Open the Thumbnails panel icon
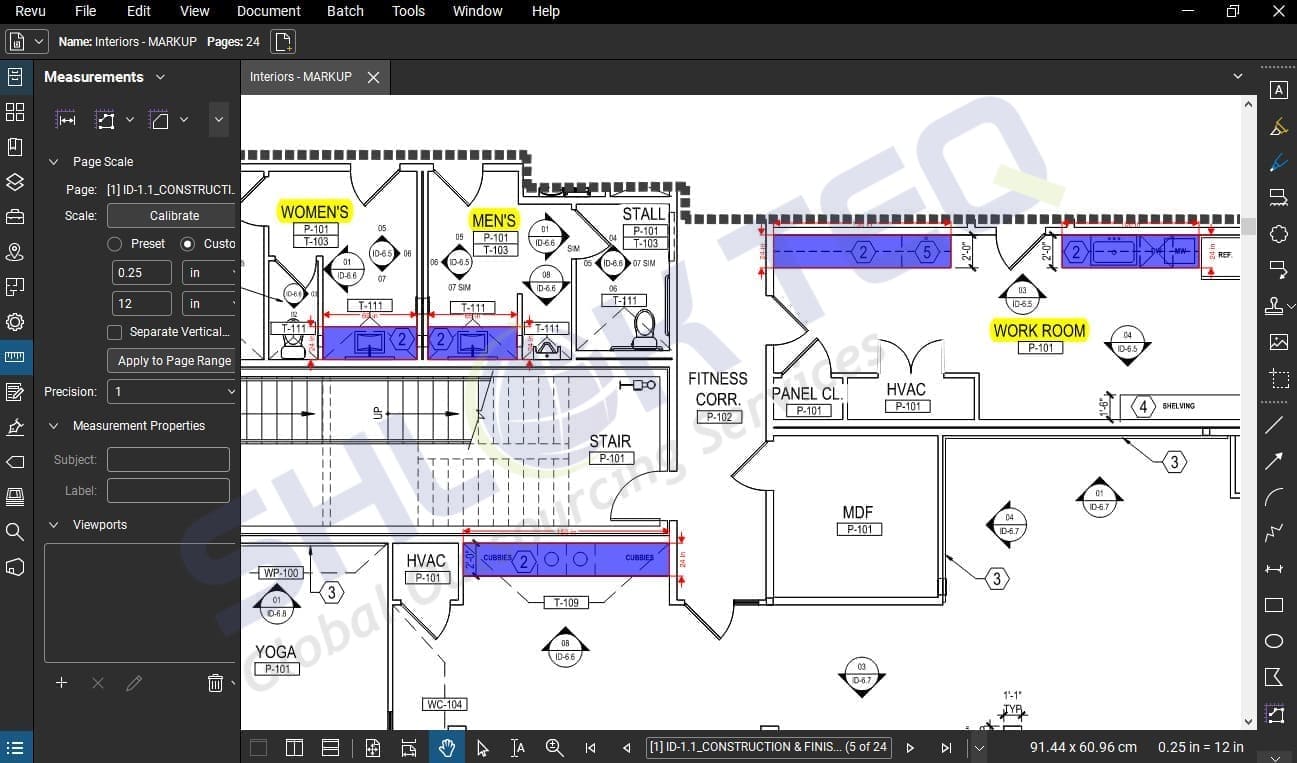Screen dimensions: 1297x763 click(15, 112)
